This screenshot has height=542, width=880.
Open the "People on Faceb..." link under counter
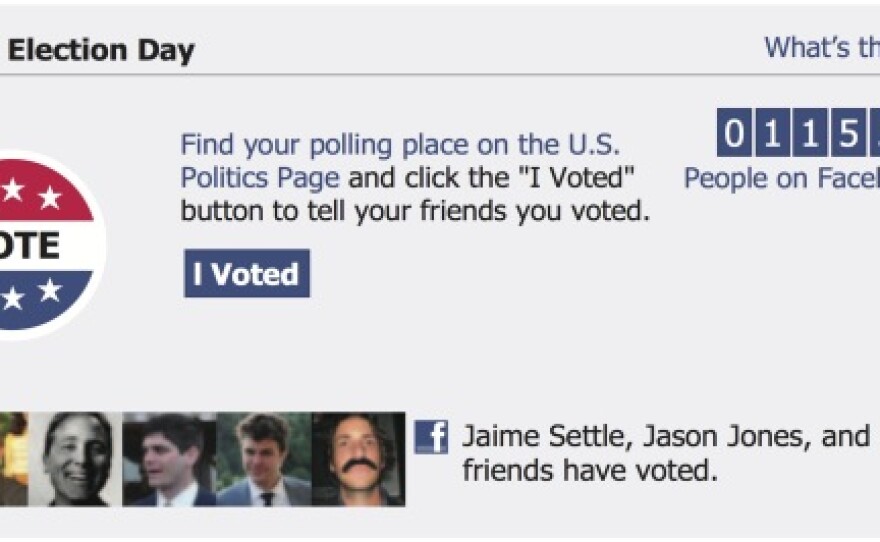[780, 179]
